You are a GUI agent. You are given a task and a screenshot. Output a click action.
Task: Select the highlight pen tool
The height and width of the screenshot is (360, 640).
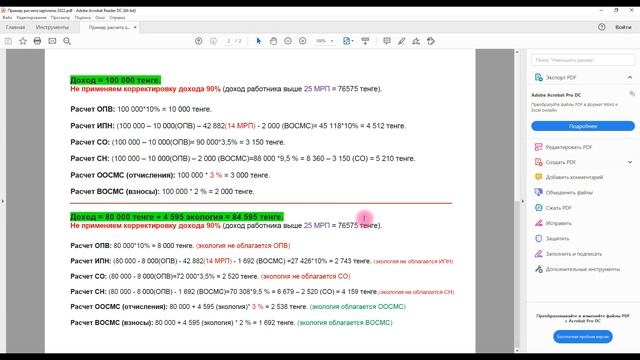(402, 41)
